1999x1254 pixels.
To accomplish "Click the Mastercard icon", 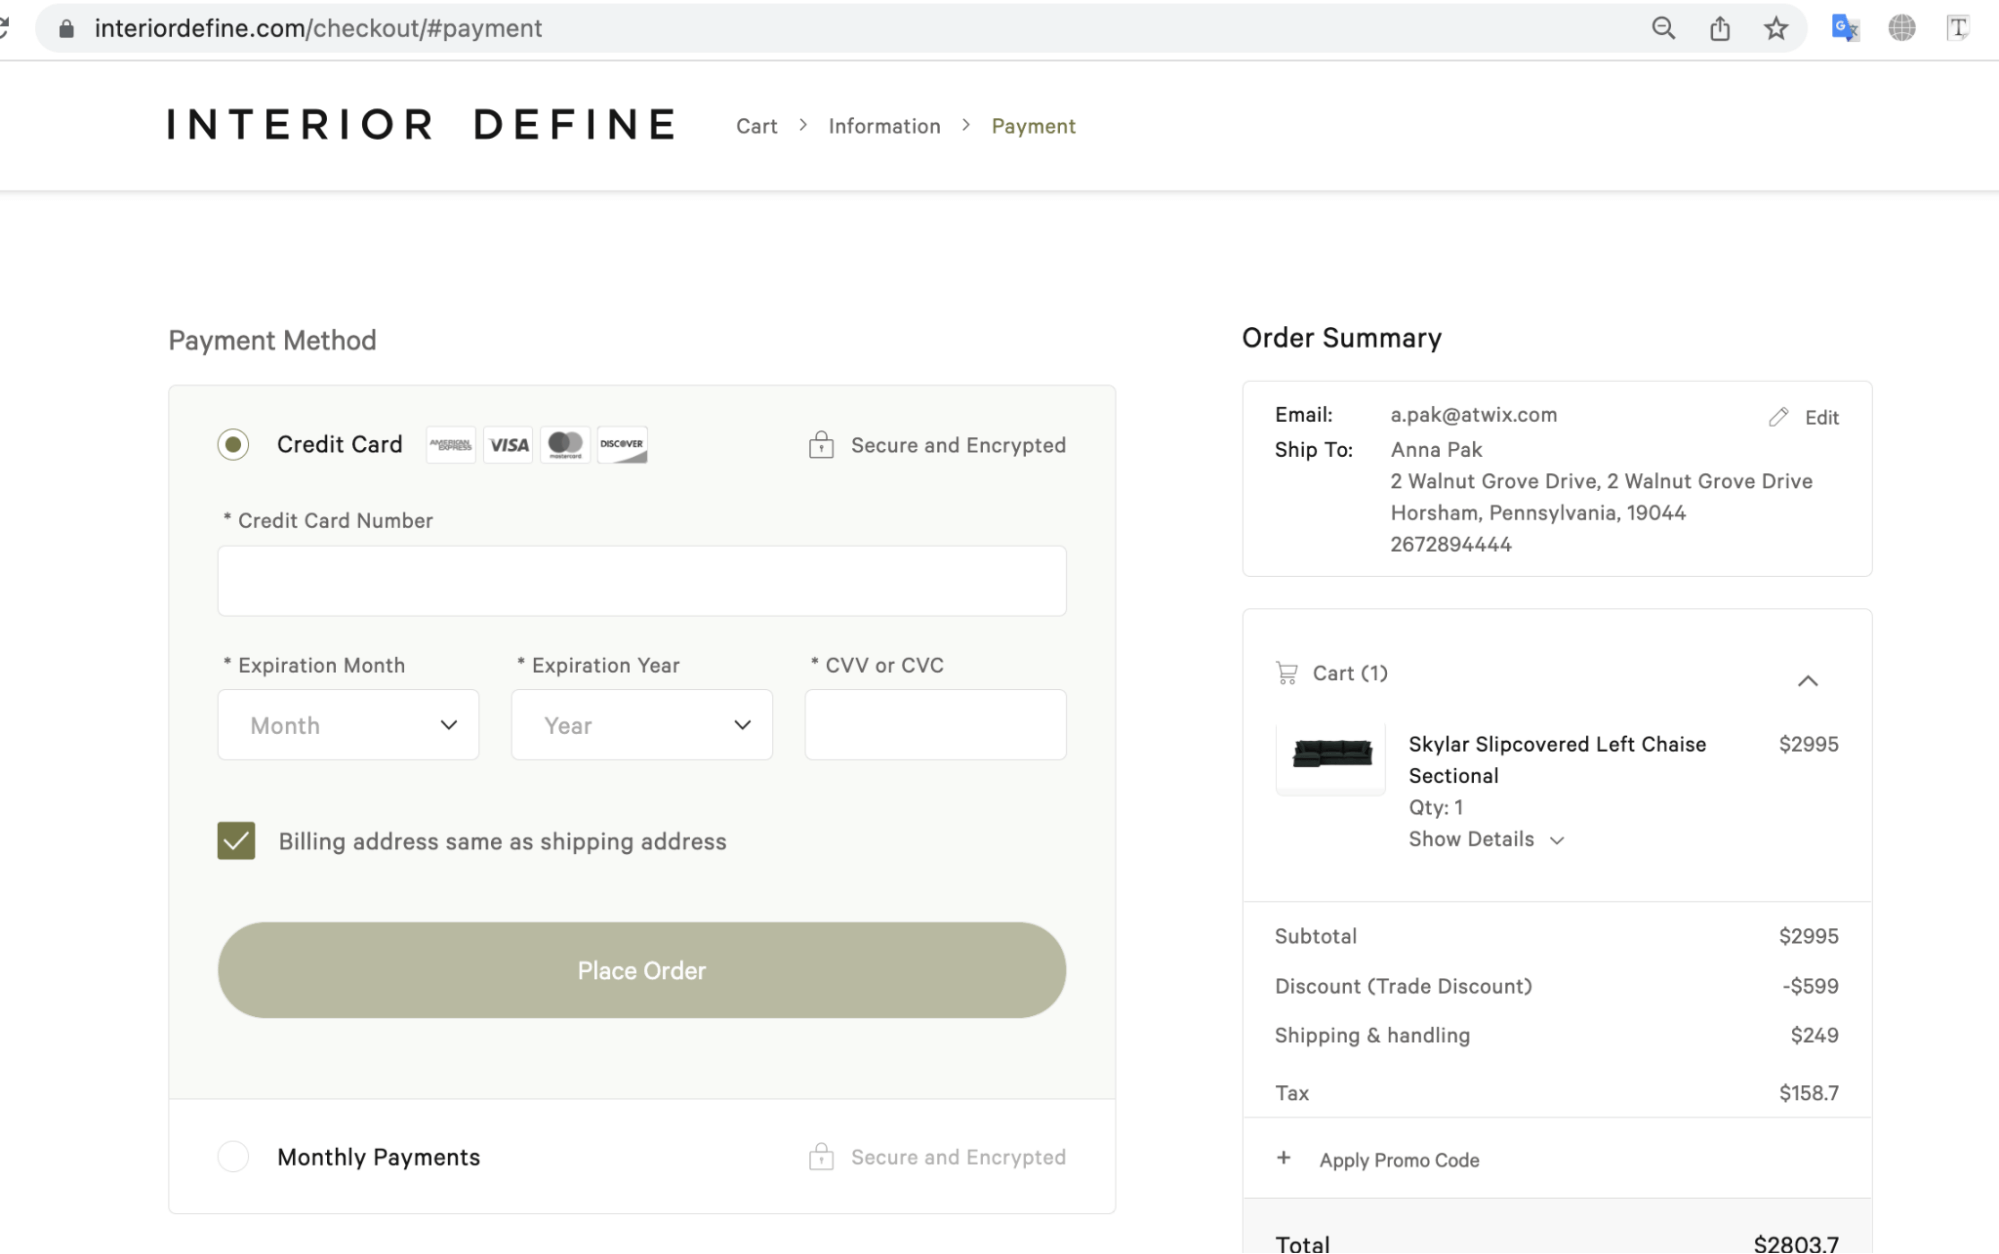I will point(566,445).
